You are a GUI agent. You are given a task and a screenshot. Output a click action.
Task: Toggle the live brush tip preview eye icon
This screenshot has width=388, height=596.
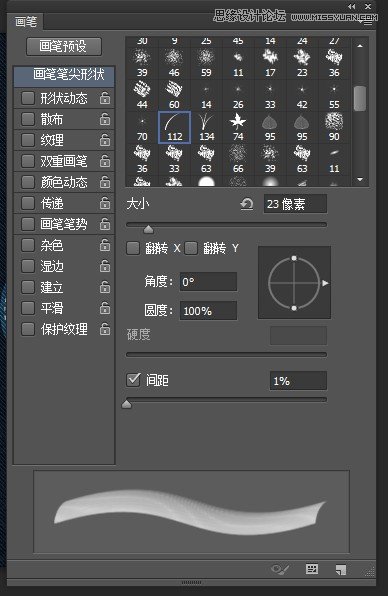click(280, 569)
